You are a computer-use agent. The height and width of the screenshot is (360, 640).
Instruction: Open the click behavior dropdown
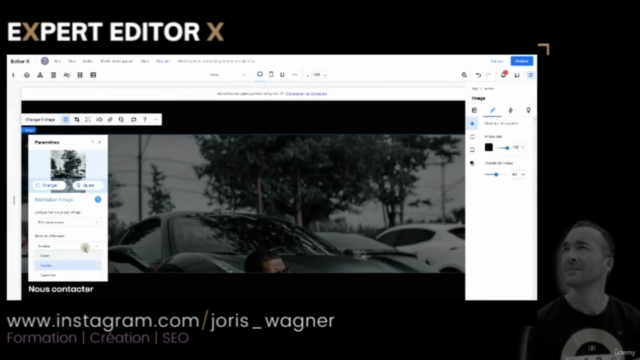[x=68, y=222]
